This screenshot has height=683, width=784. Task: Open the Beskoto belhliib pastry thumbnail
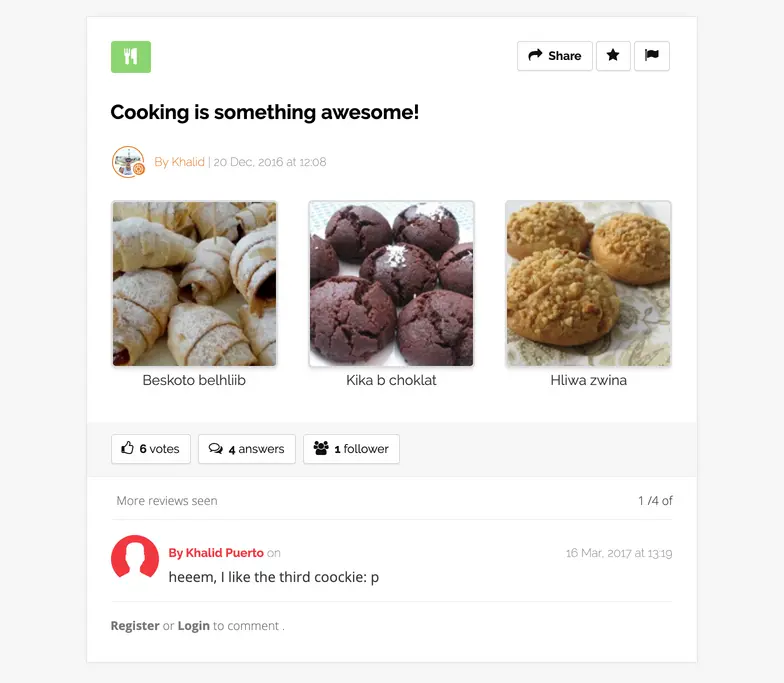click(x=194, y=284)
